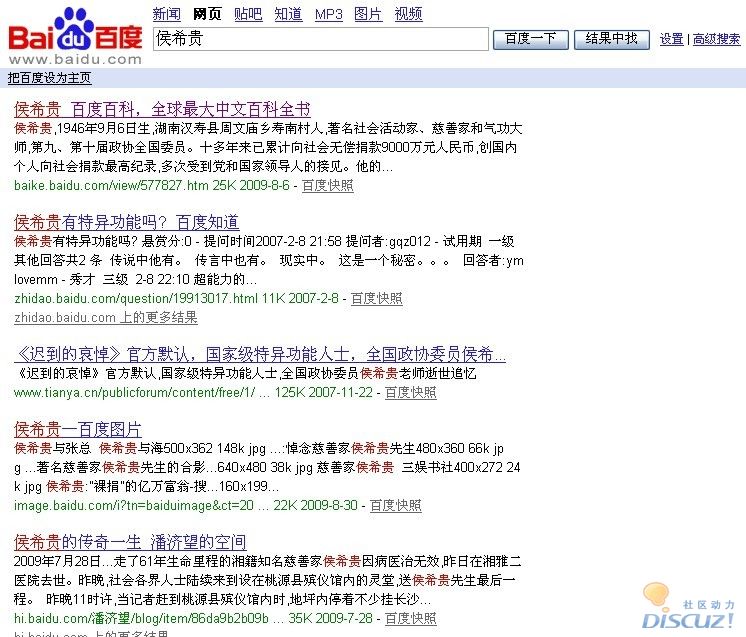Go to the MP3 search tab
This screenshot has height=637, width=746.
pos(329,14)
